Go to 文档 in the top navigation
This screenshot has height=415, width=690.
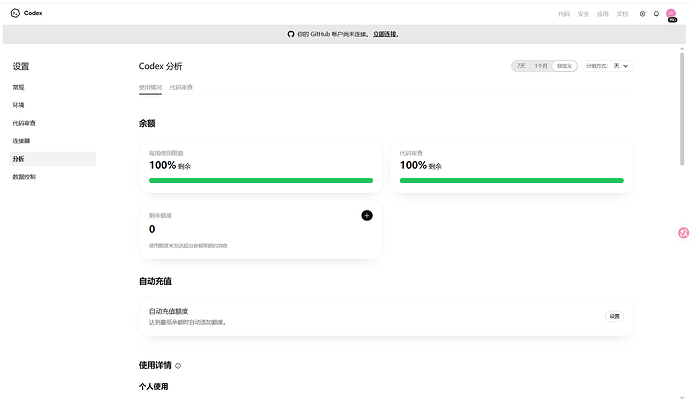[622, 14]
